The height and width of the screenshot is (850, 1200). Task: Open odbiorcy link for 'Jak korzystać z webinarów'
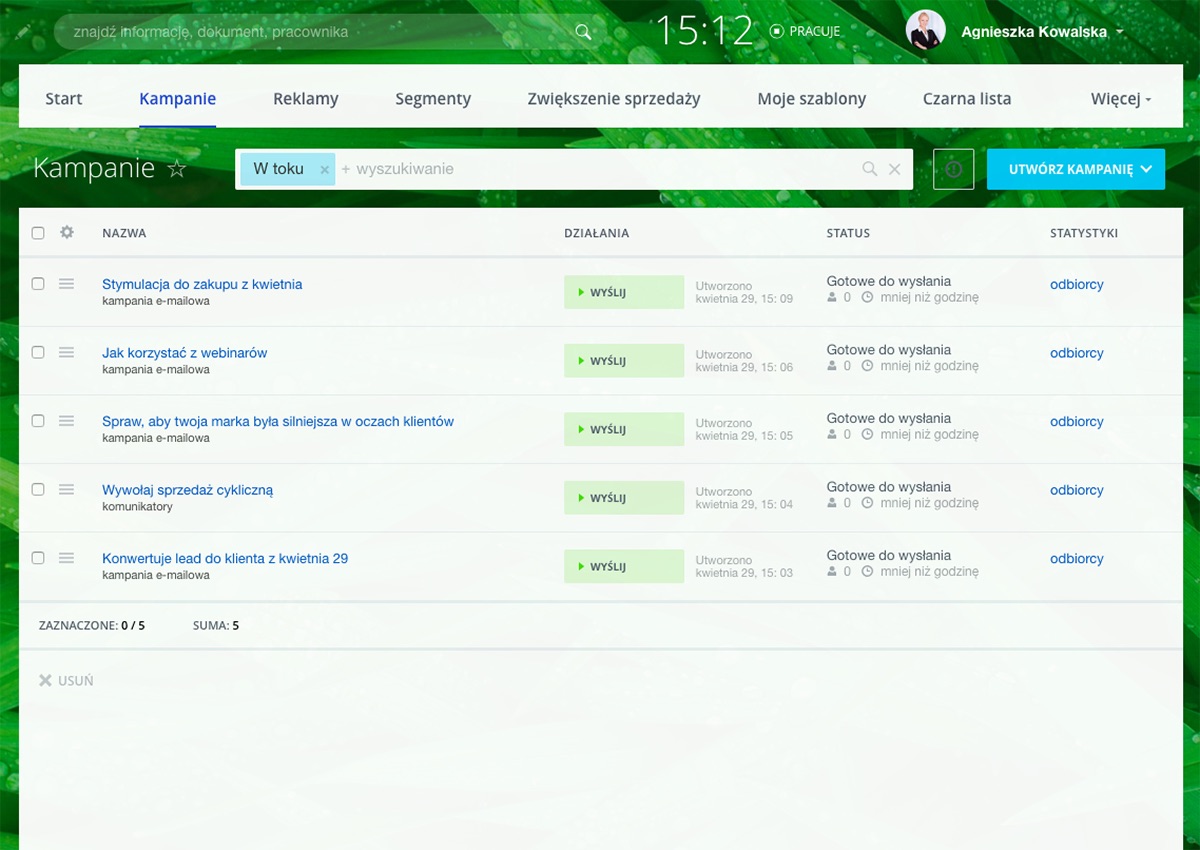point(1076,353)
